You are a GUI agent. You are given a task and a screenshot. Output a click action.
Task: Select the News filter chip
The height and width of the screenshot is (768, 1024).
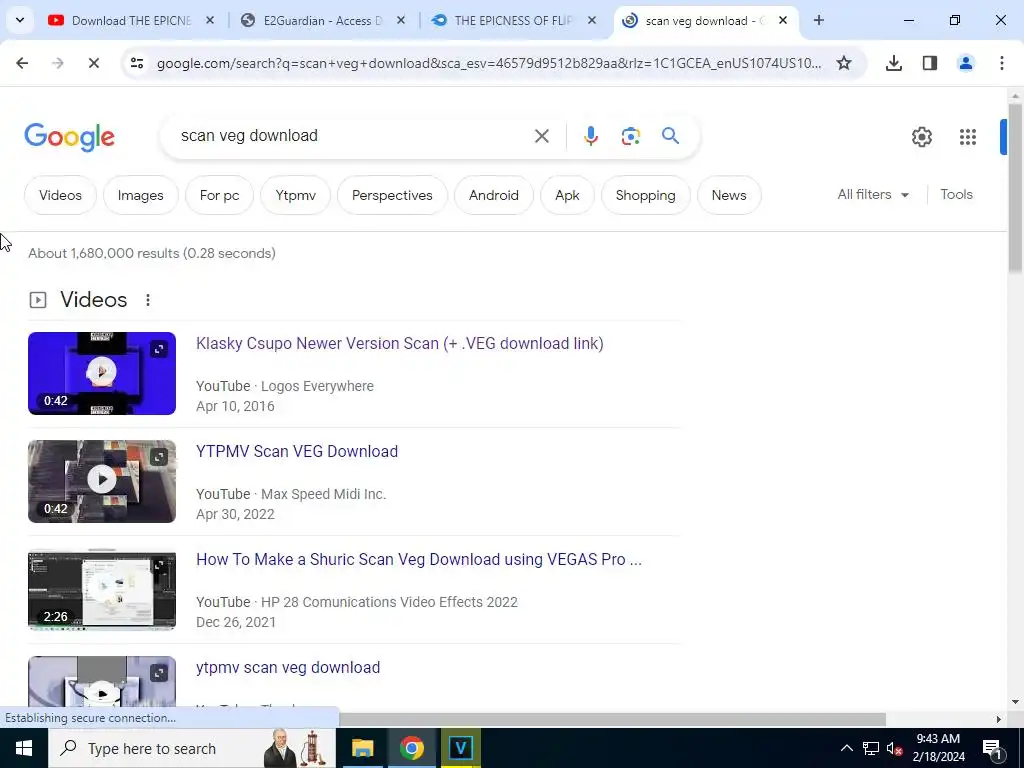729,195
